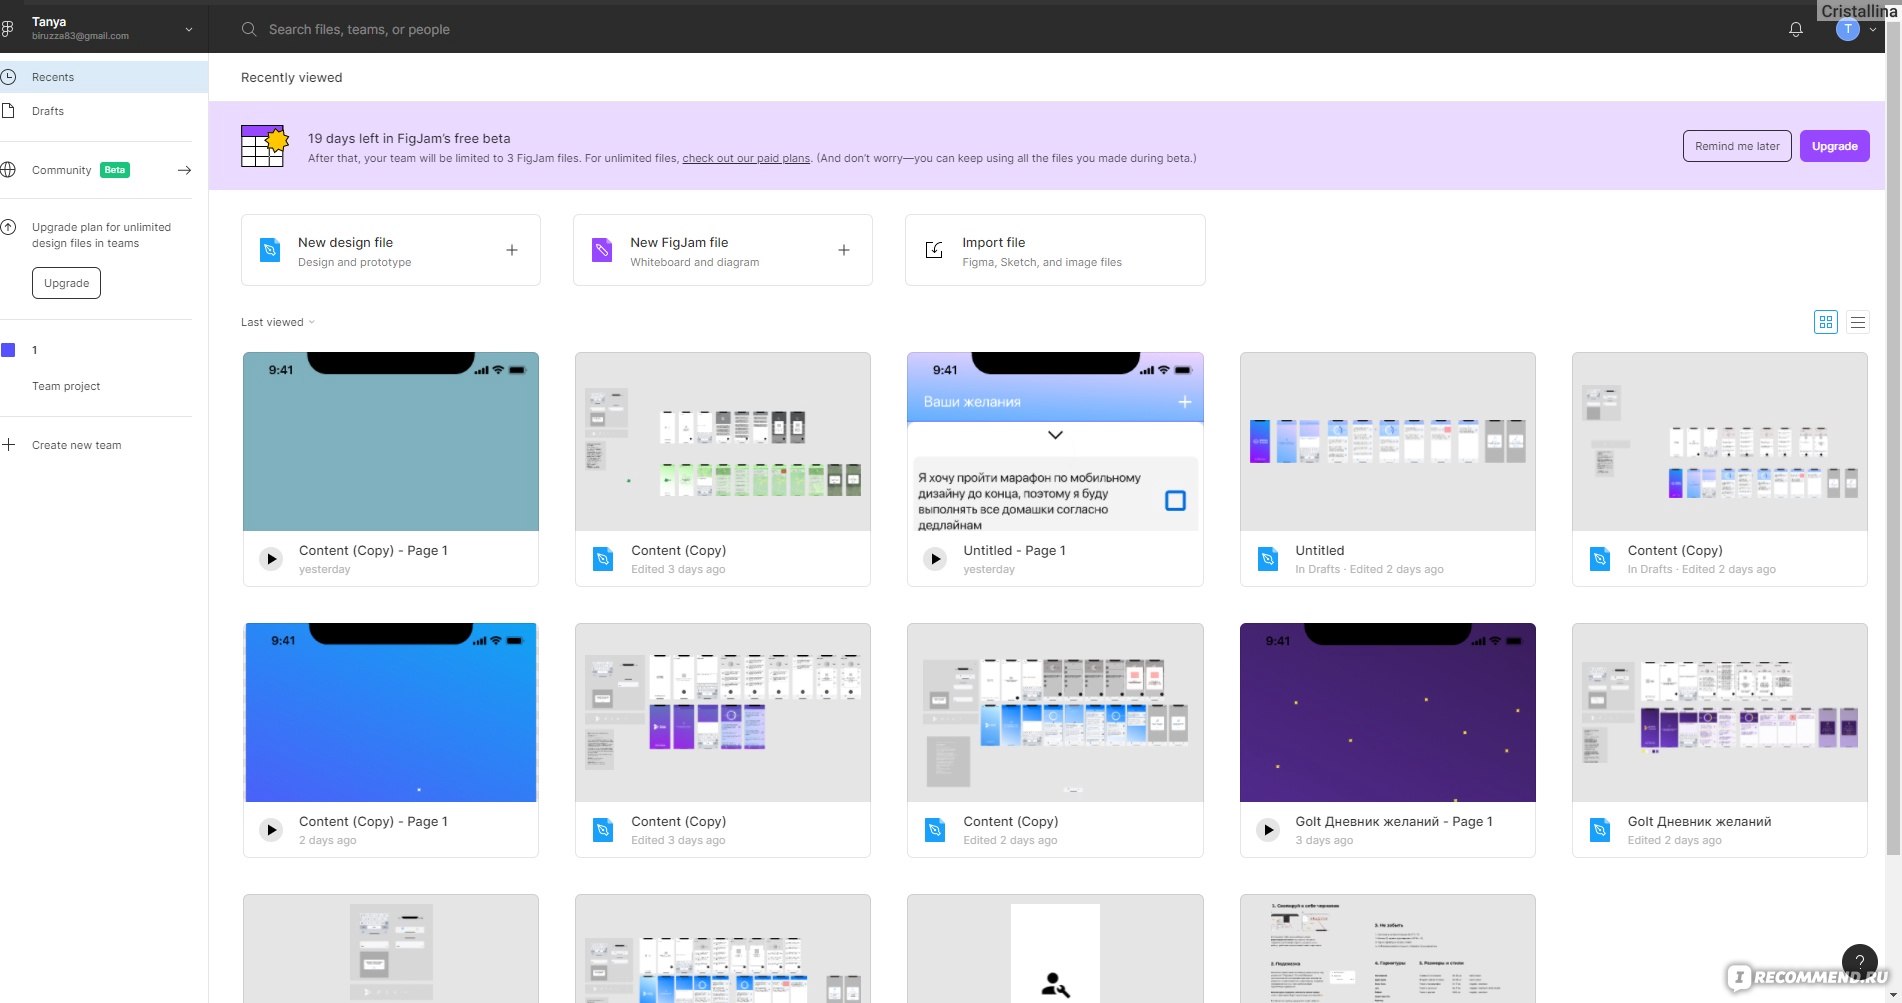Expand the Tanya account switcher dropdown

189,29
